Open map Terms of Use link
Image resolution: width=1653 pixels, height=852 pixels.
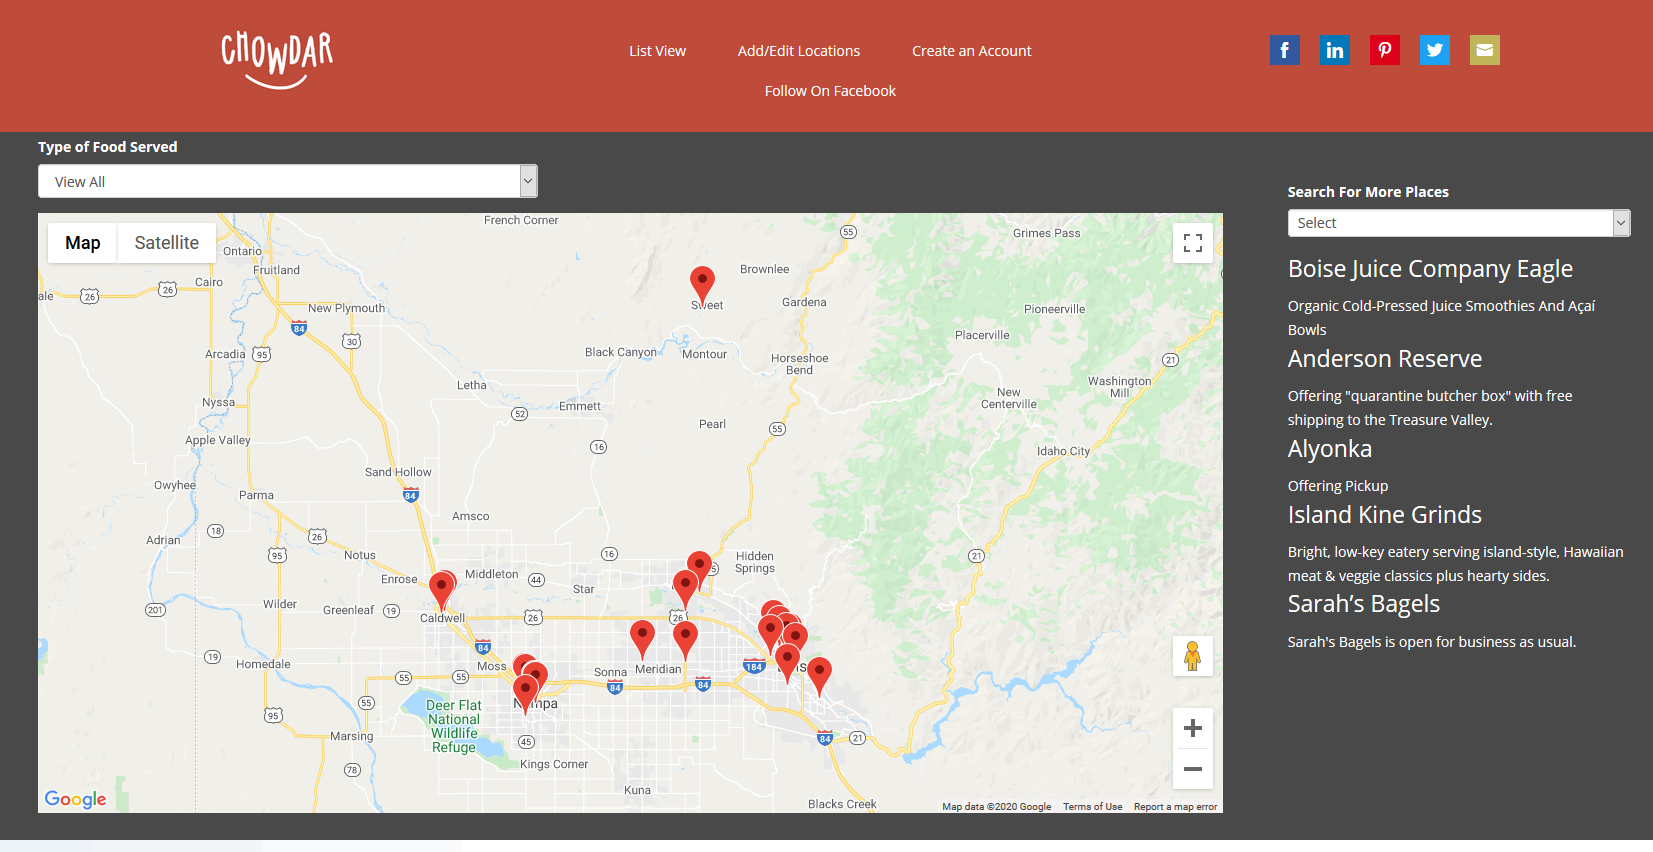pyautogui.click(x=1092, y=807)
